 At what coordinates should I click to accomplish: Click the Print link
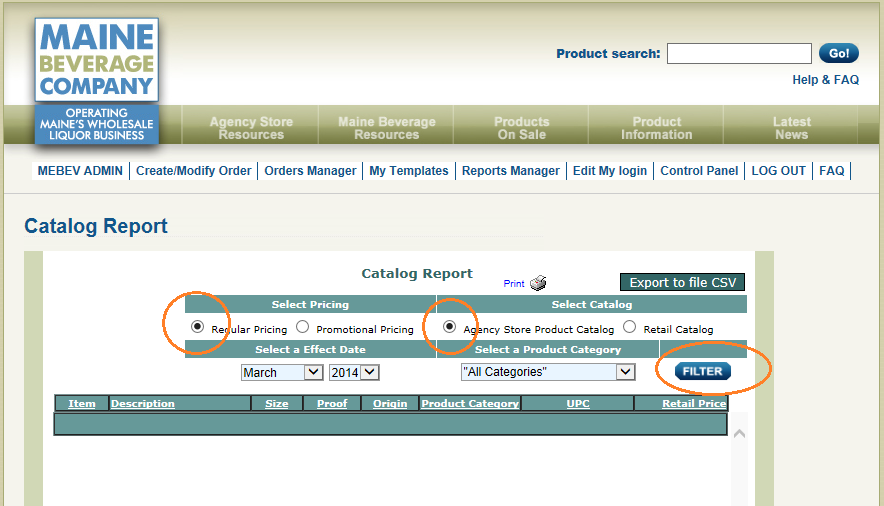coord(514,283)
